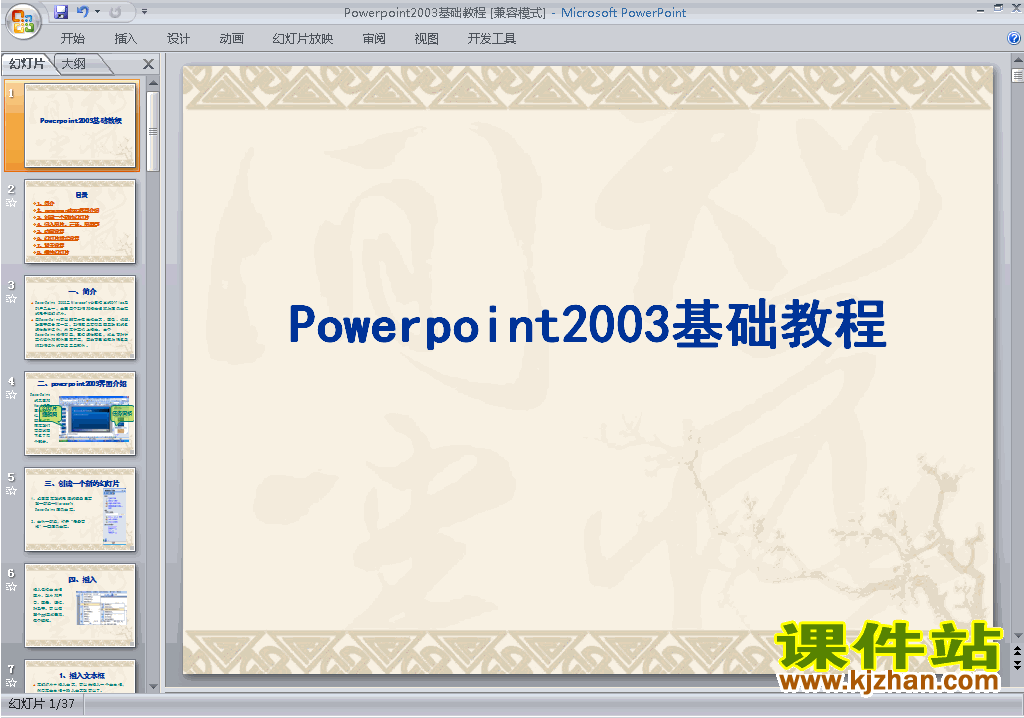Switch to the 大纲 outline tab
The width and height of the screenshot is (1024, 718).
(x=74, y=63)
